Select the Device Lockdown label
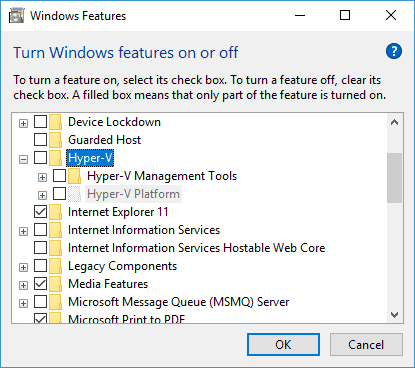Image resolution: width=415 pixels, height=368 pixels. point(114,122)
